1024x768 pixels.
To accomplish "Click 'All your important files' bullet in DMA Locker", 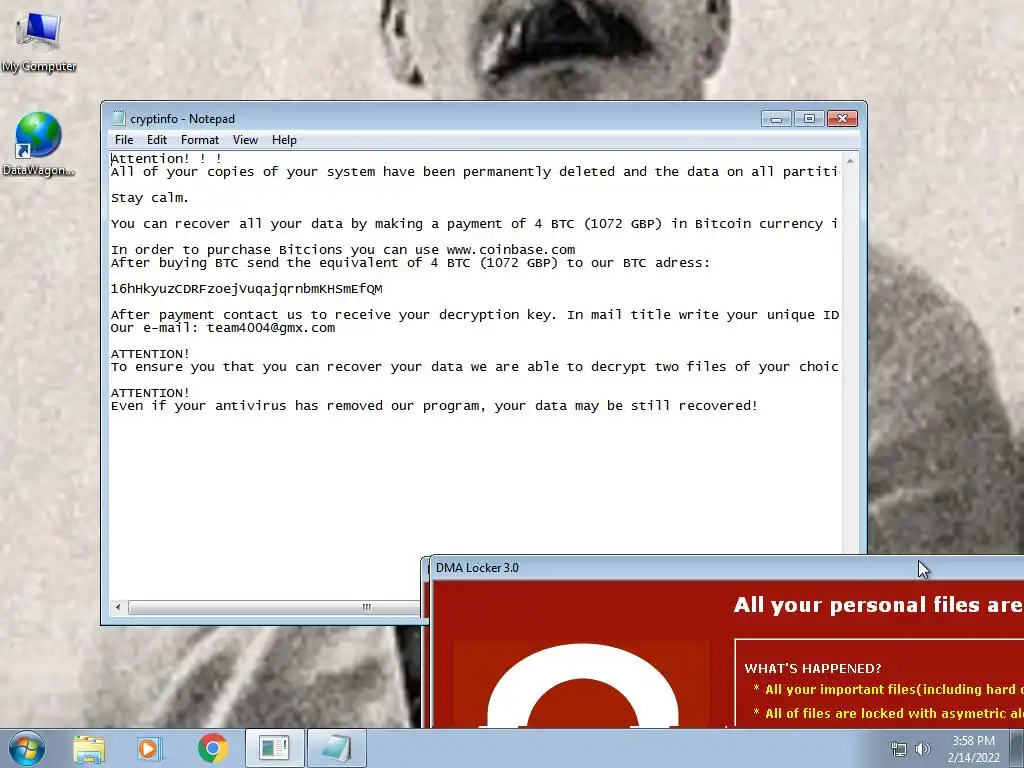I will point(888,690).
